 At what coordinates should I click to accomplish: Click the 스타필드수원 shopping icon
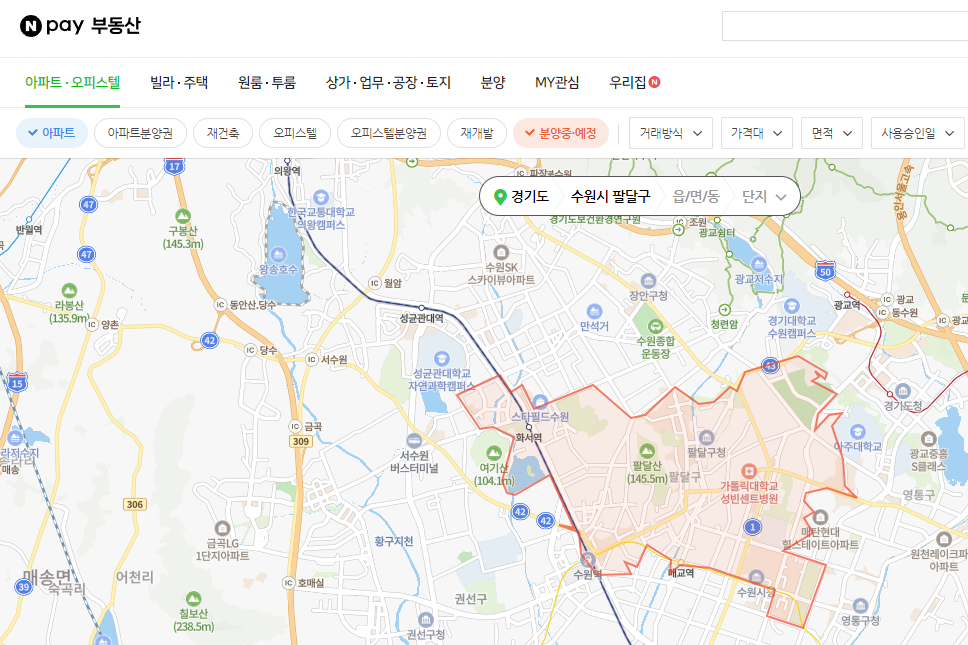(x=540, y=402)
